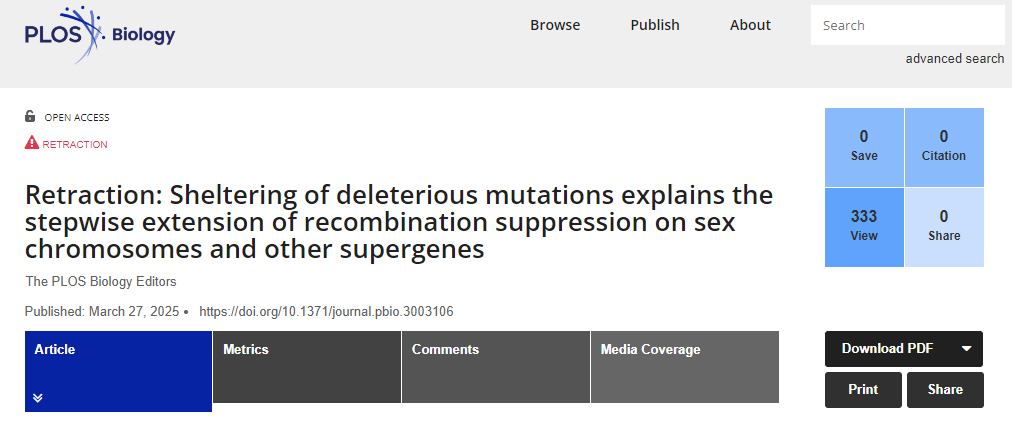Click the PLOS Biology logo
This screenshot has height=430, width=1012.
(x=99, y=34)
